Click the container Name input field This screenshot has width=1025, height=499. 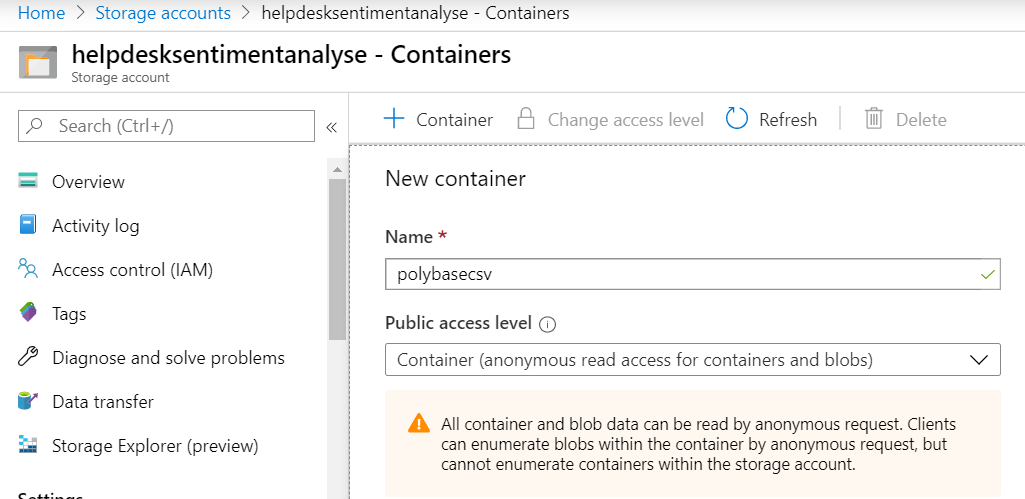pyautogui.click(x=693, y=274)
